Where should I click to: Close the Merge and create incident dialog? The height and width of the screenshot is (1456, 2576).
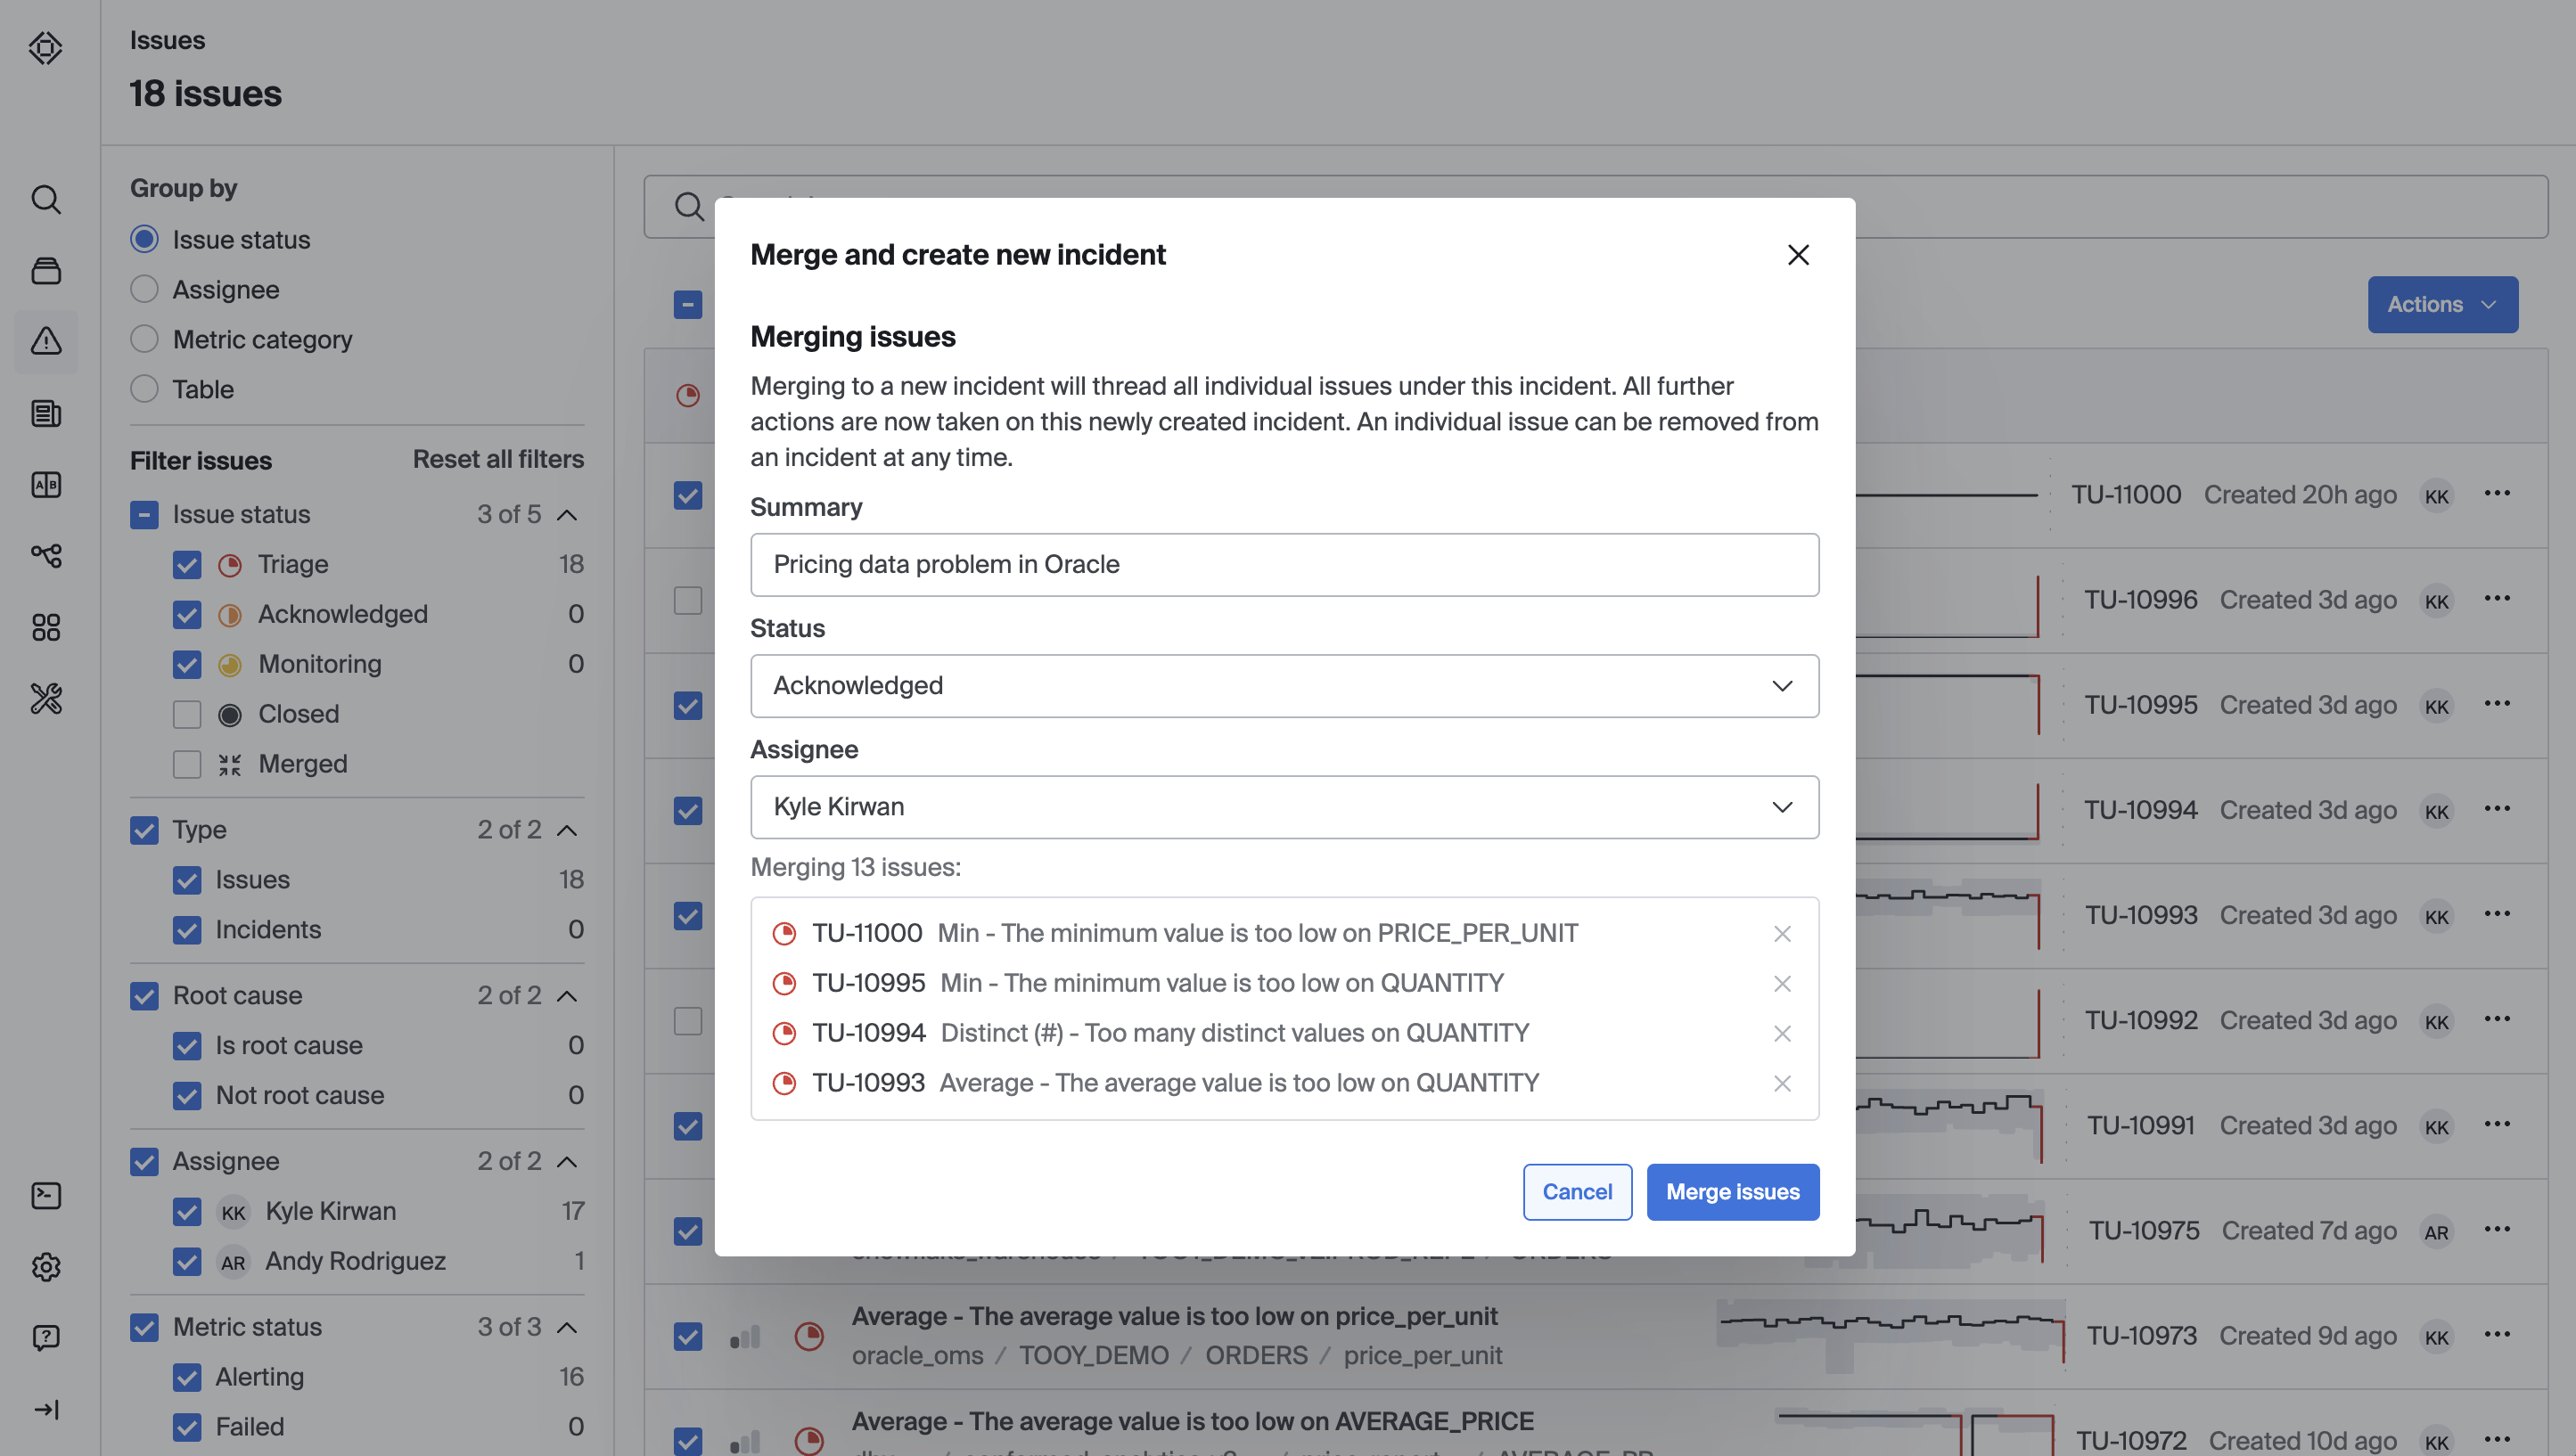(x=1798, y=255)
